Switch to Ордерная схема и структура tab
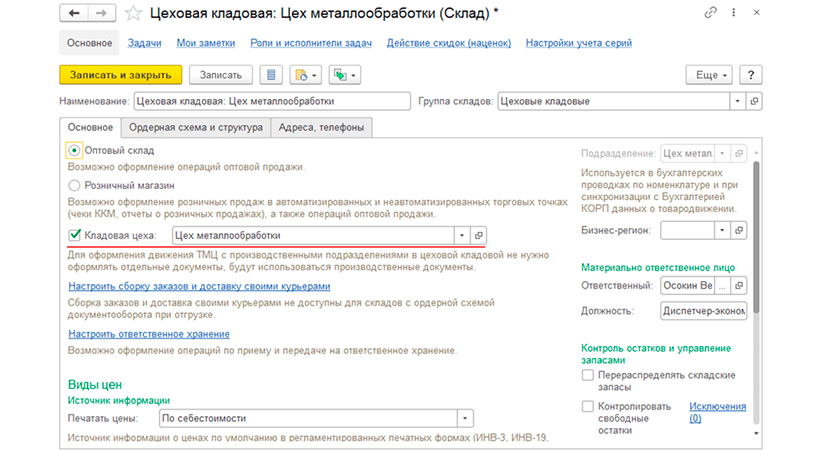Image resolution: width=828 pixels, height=450 pixels. point(196,127)
